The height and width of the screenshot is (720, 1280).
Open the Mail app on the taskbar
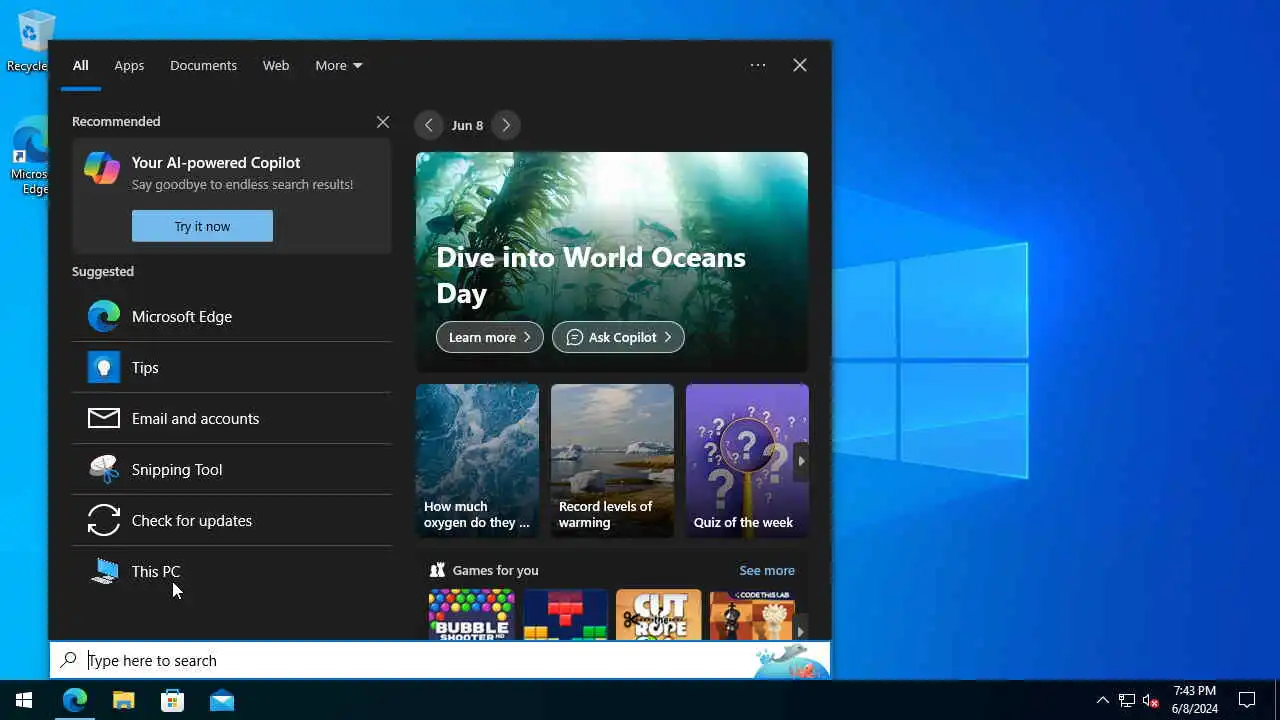[222, 700]
